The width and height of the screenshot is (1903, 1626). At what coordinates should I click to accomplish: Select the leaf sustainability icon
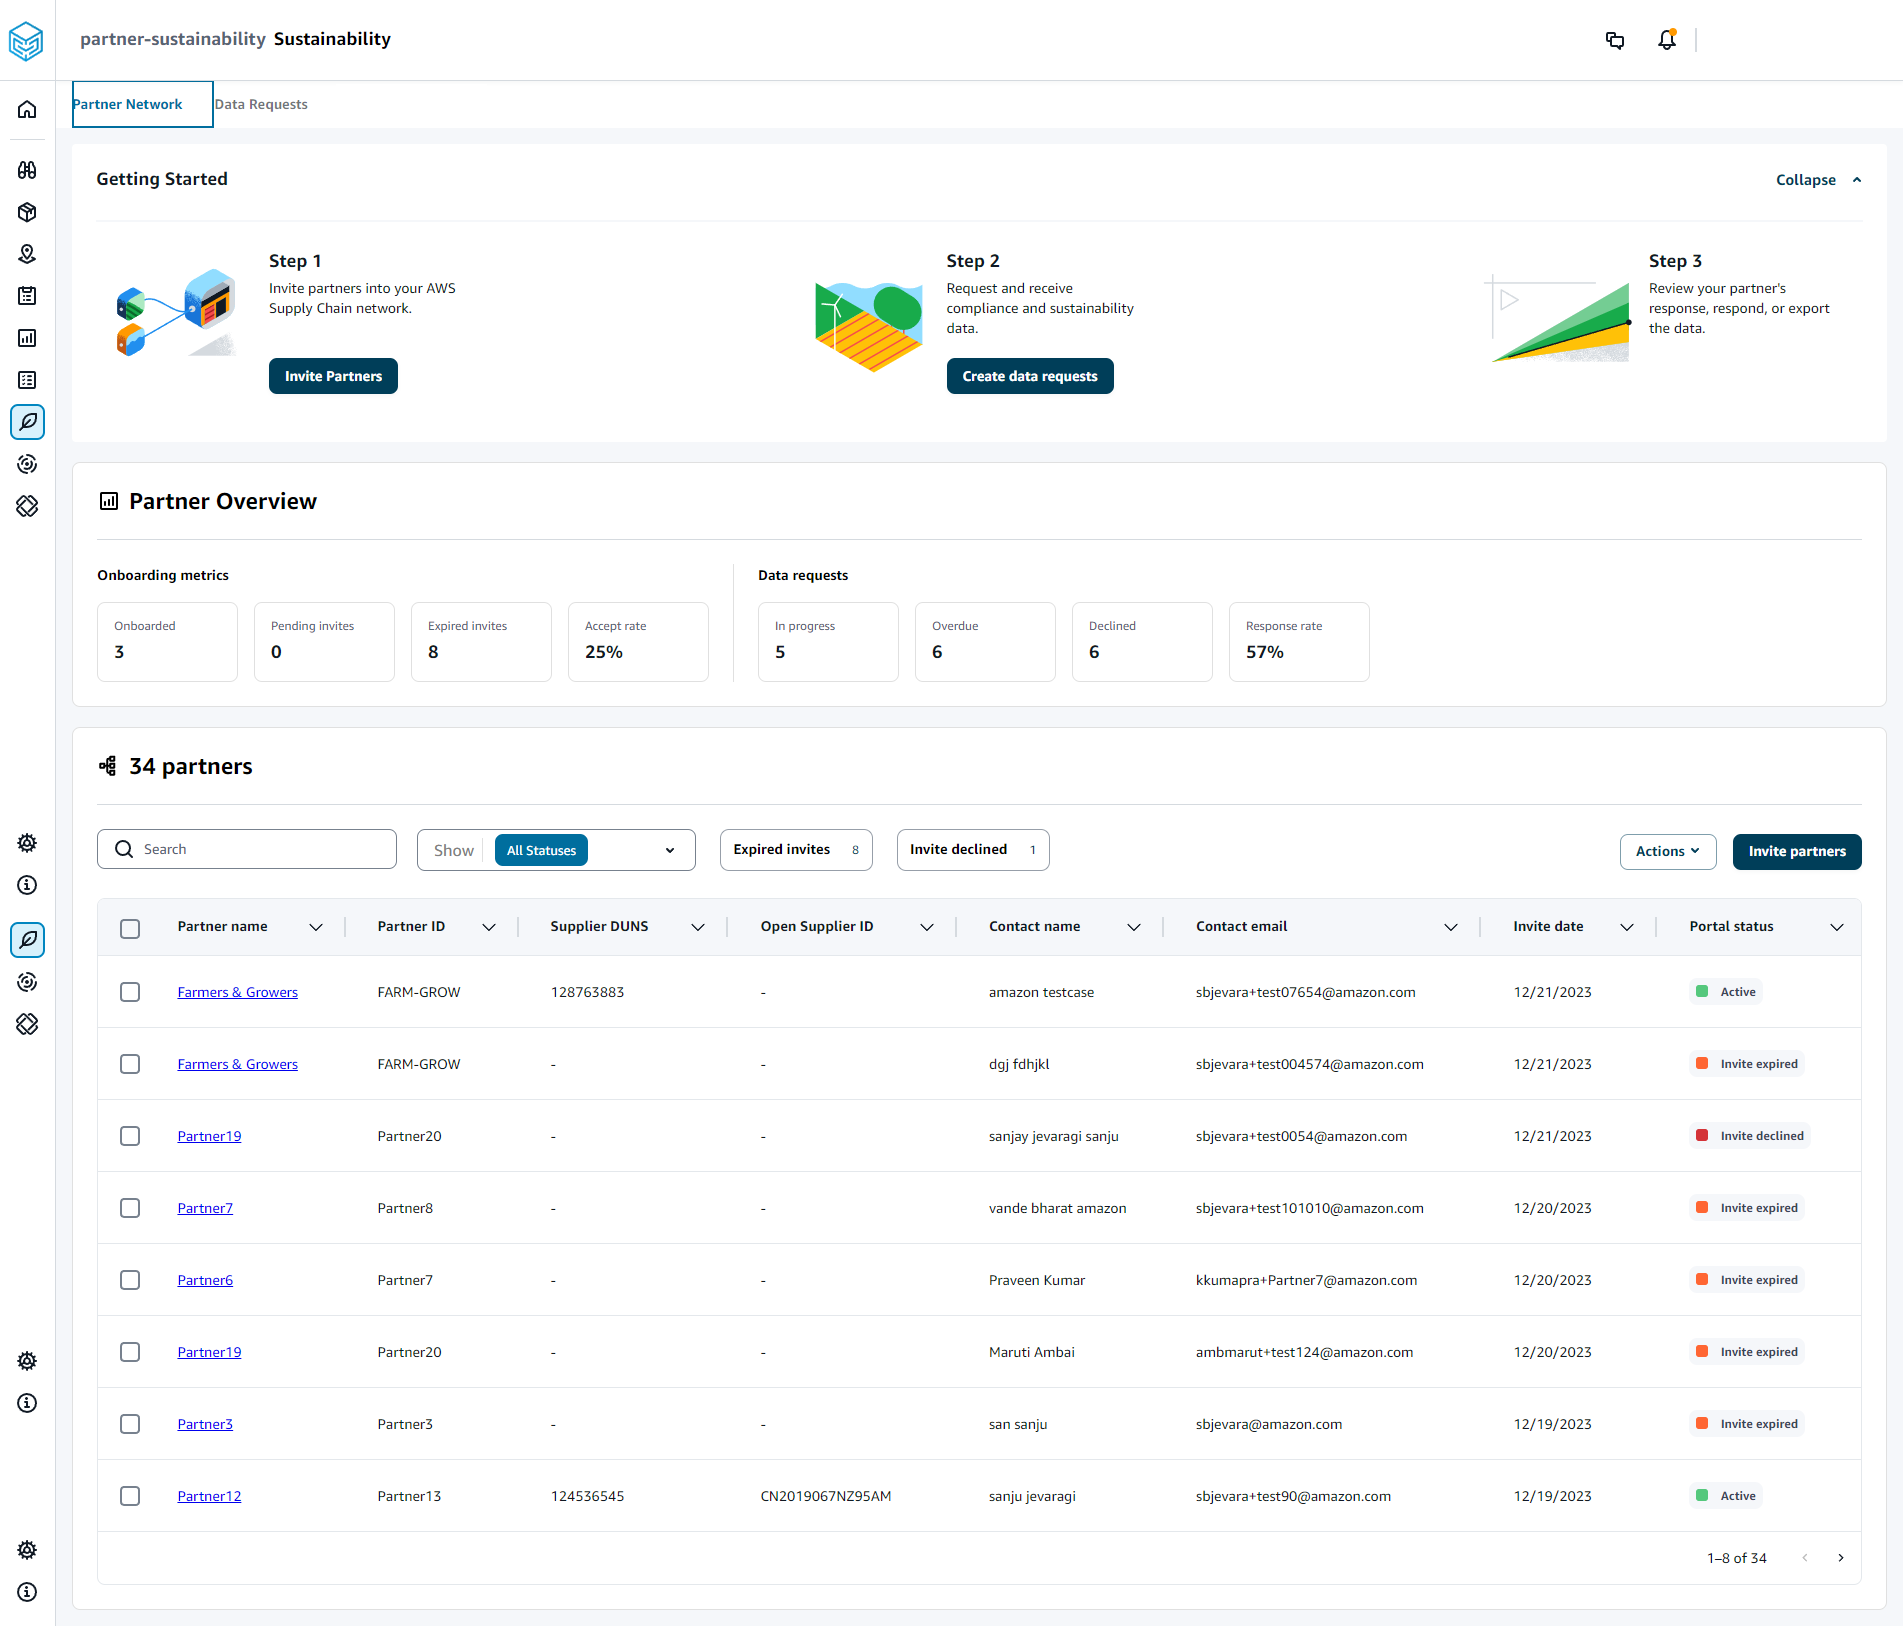tap(27, 422)
